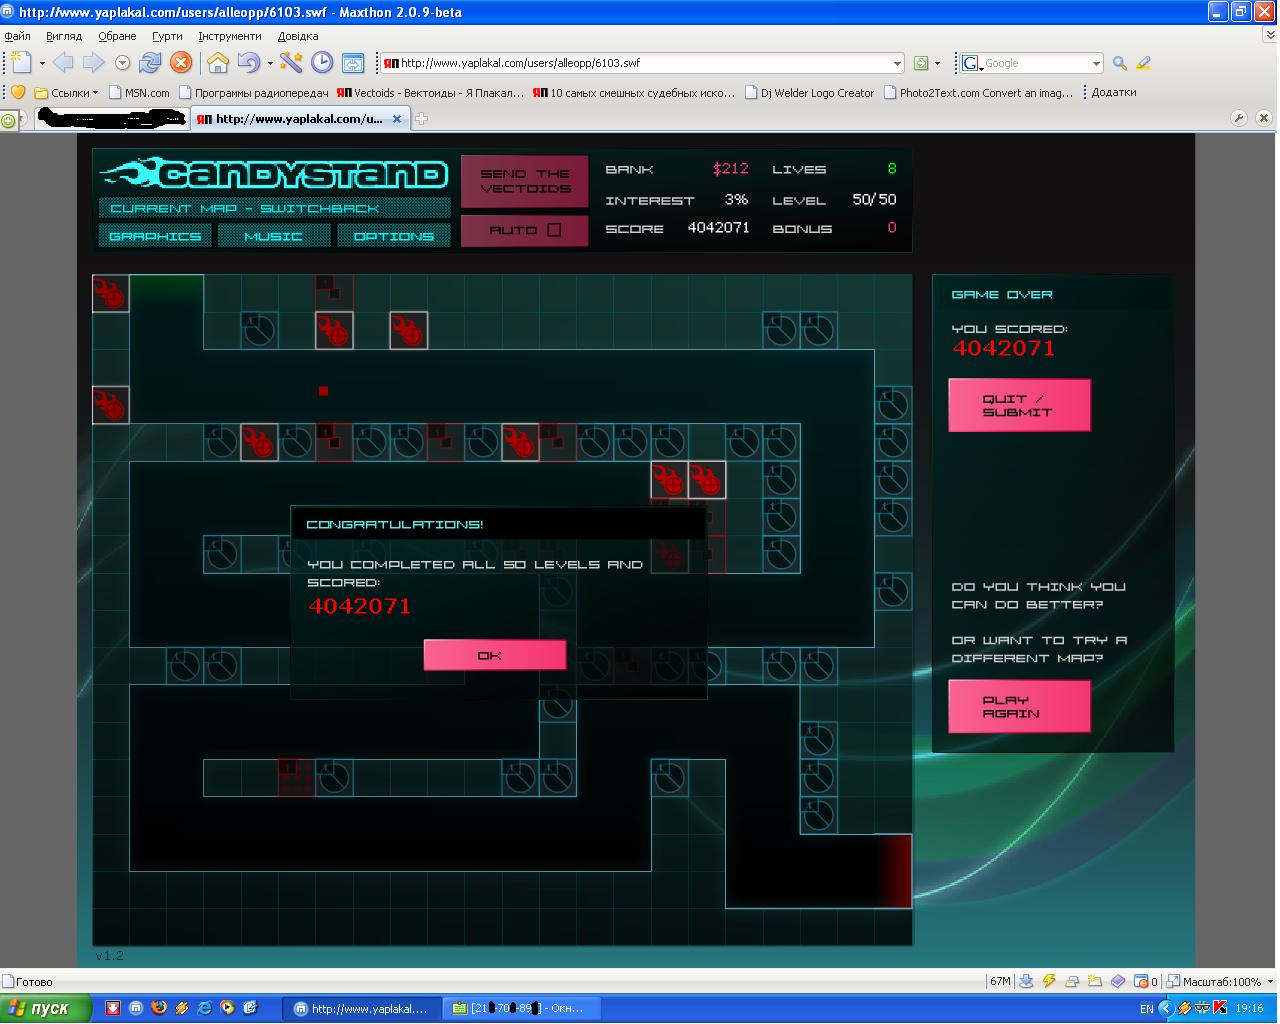
Task: Open the Music settings button
Action: pyautogui.click(x=274, y=236)
